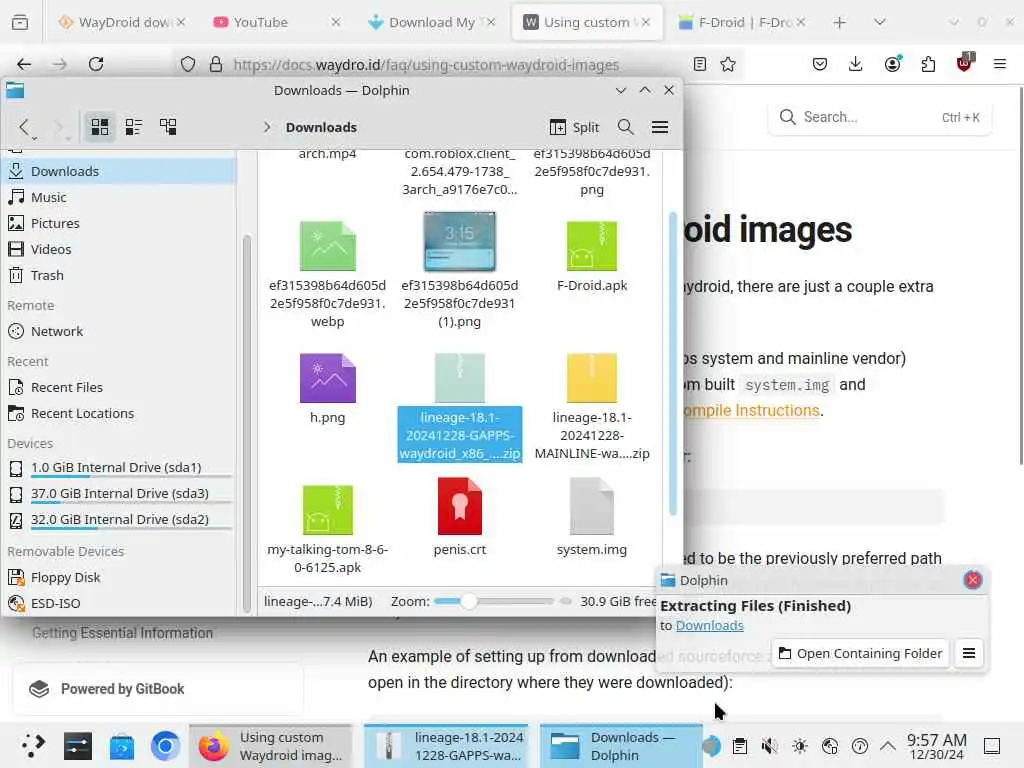Open Dolphin search tool
Image resolution: width=1024 pixels, height=768 pixels.
coord(626,127)
